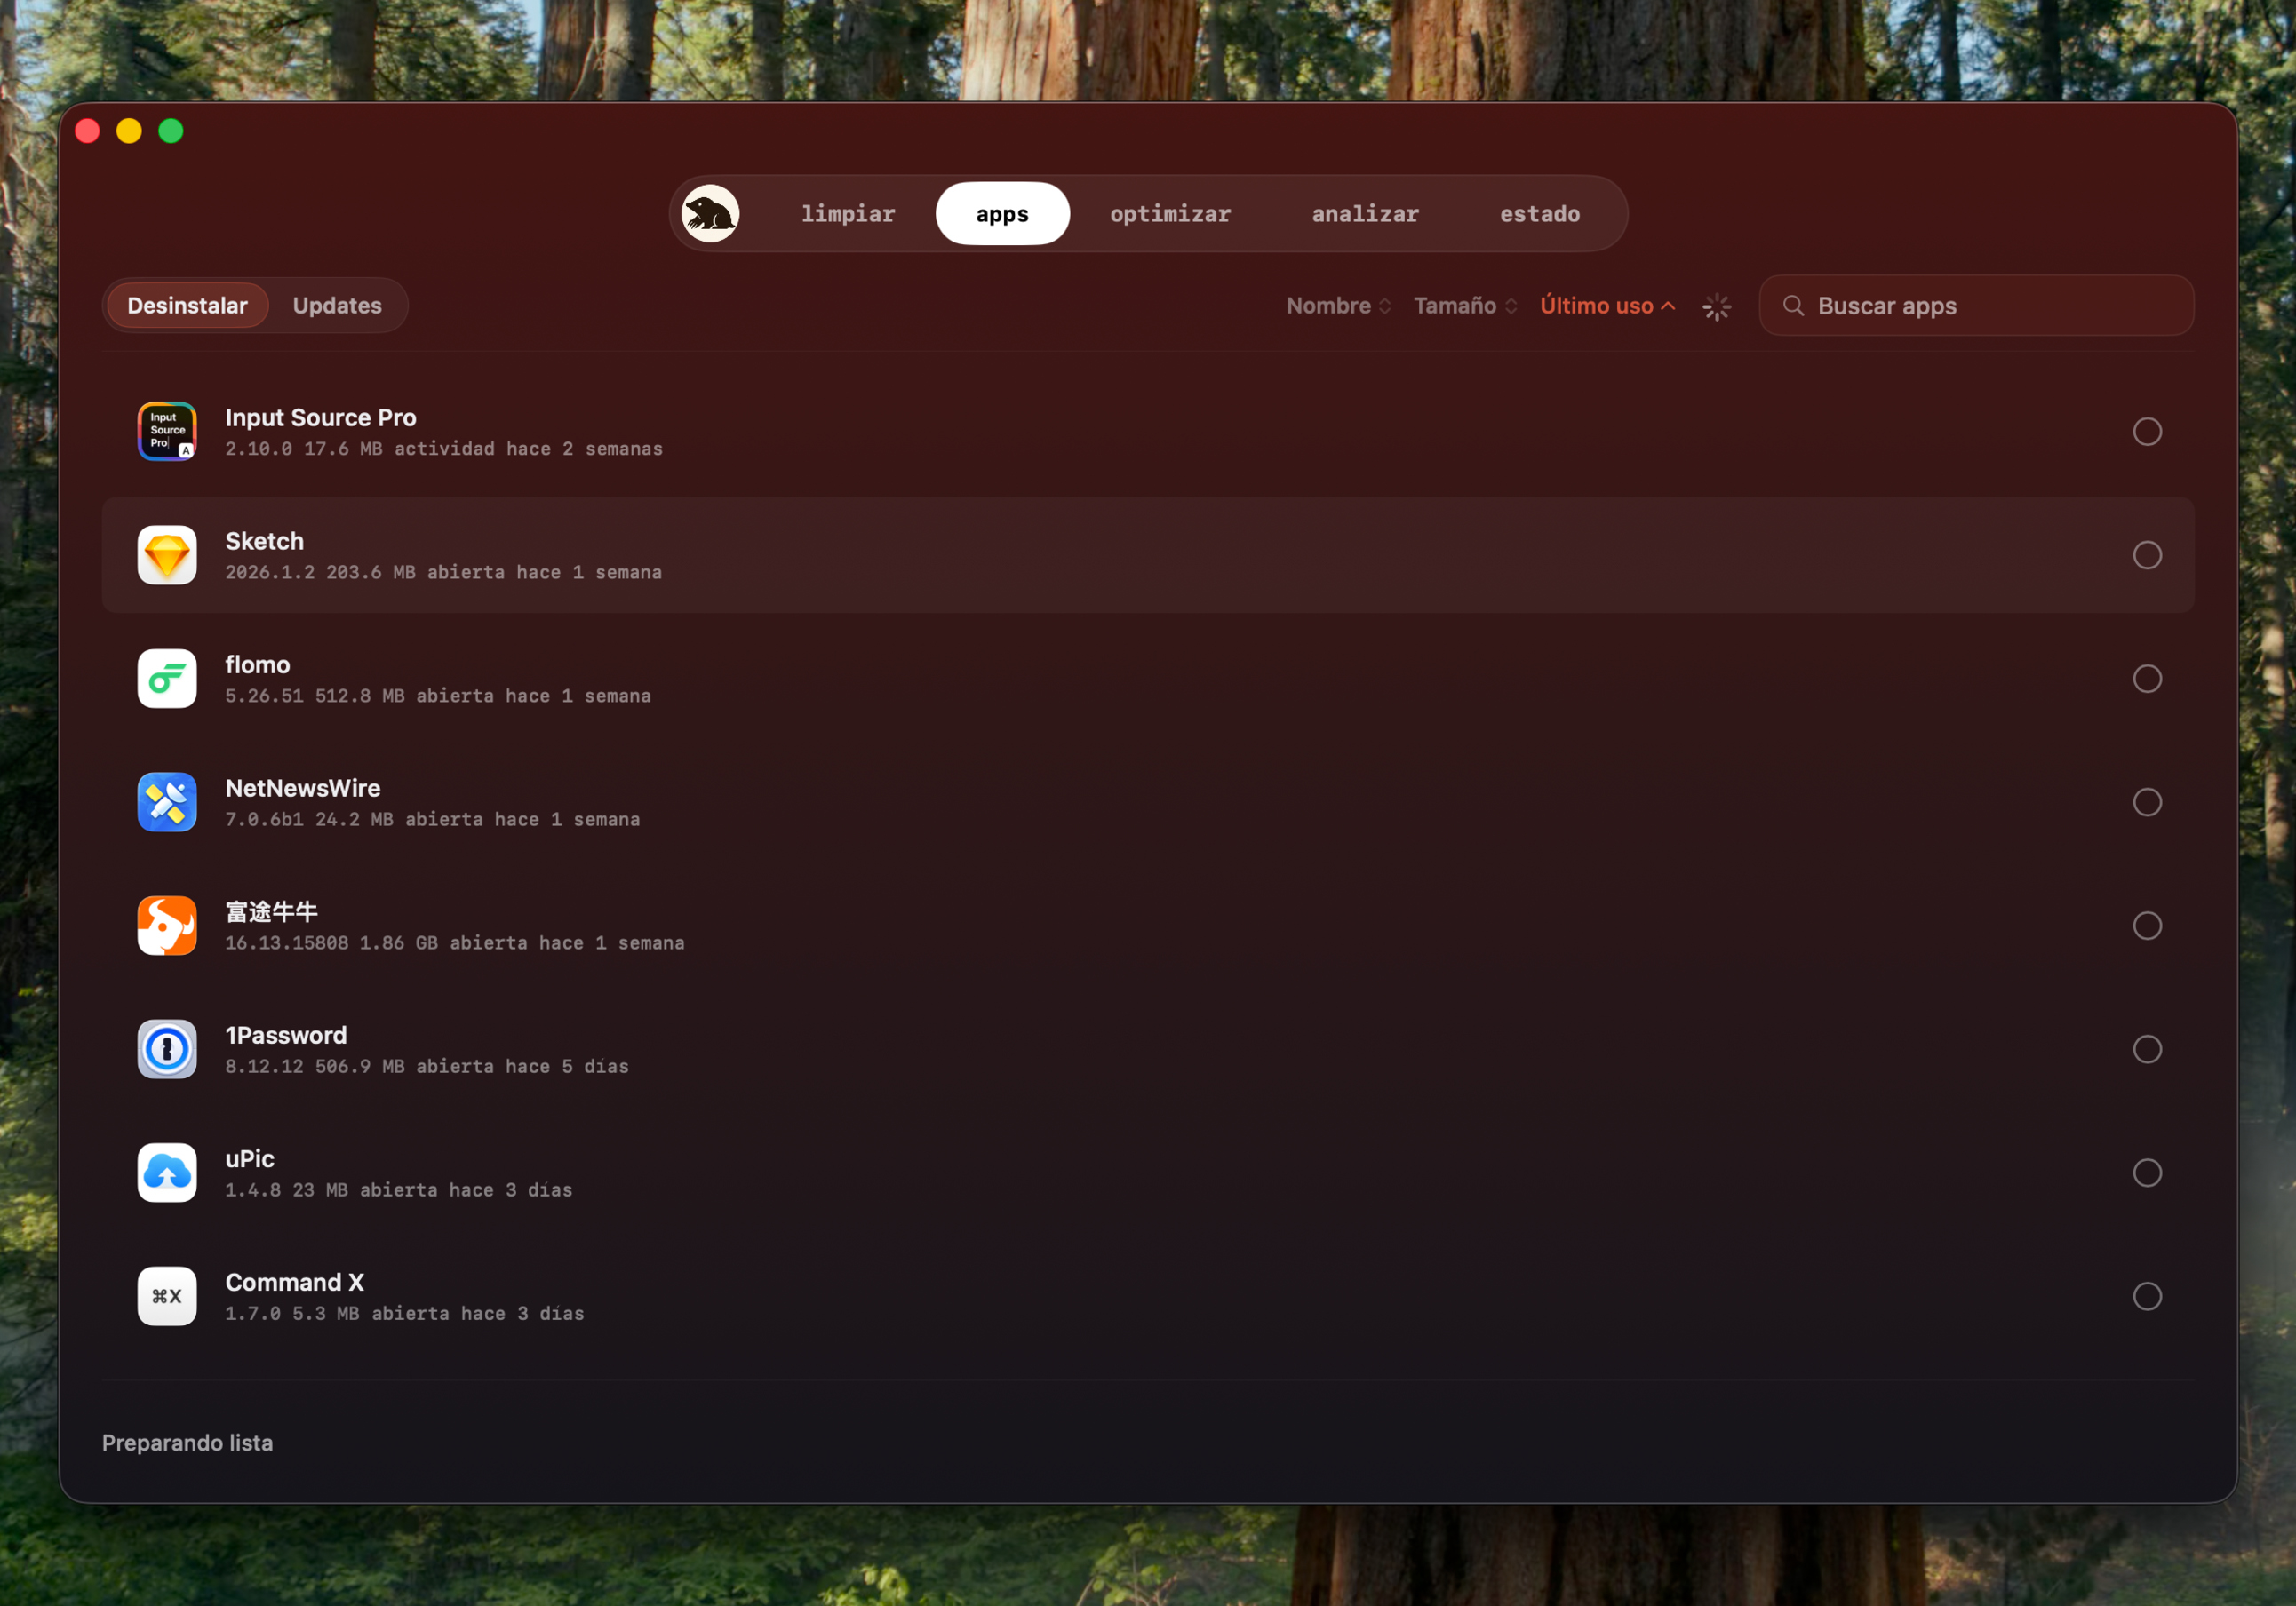Toggle the Último uso sort order
2296x1606 pixels.
[1607, 305]
